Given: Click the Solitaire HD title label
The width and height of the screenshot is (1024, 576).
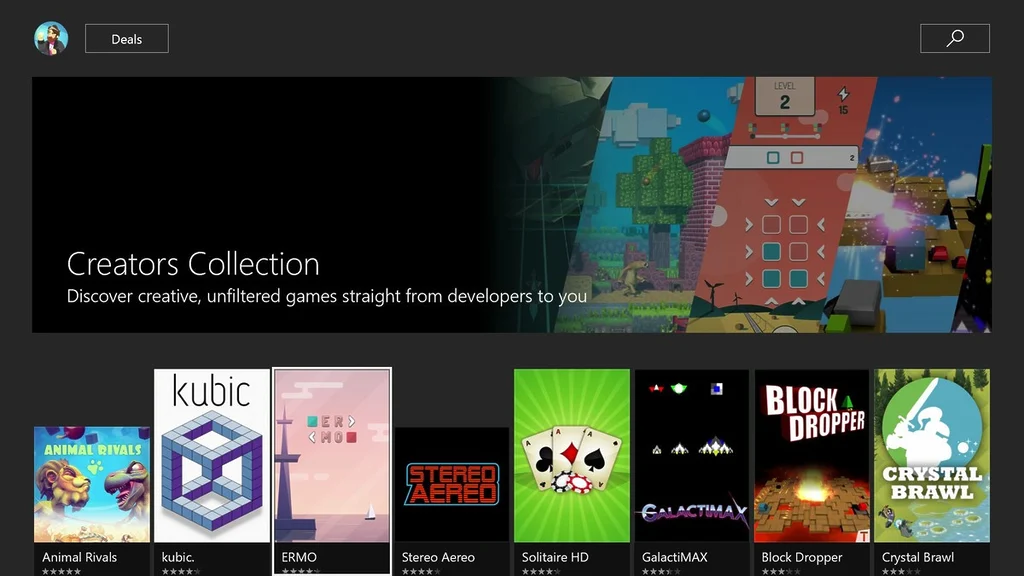Looking at the screenshot, I should tap(555, 557).
